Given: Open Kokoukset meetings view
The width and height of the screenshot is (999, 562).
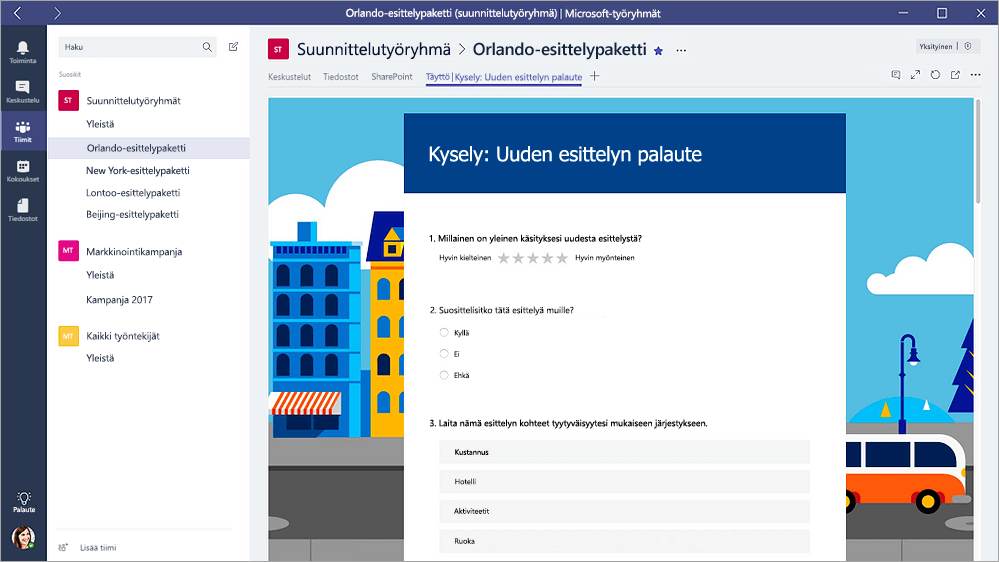Looking at the screenshot, I should pyautogui.click(x=23, y=171).
